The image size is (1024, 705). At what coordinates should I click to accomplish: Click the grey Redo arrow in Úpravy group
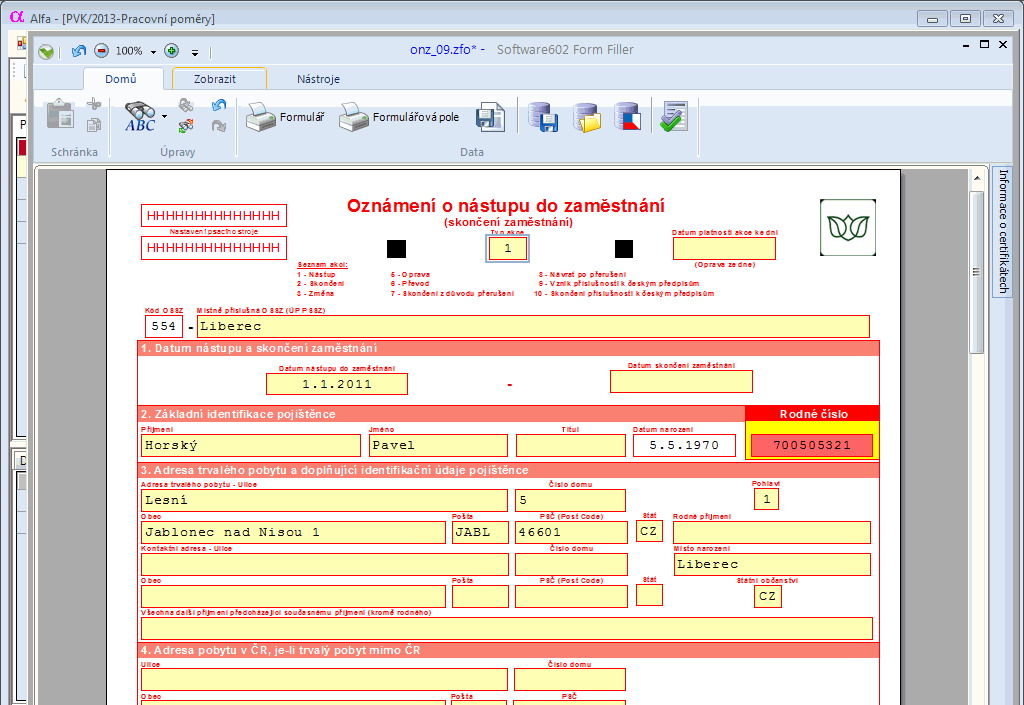(219, 125)
